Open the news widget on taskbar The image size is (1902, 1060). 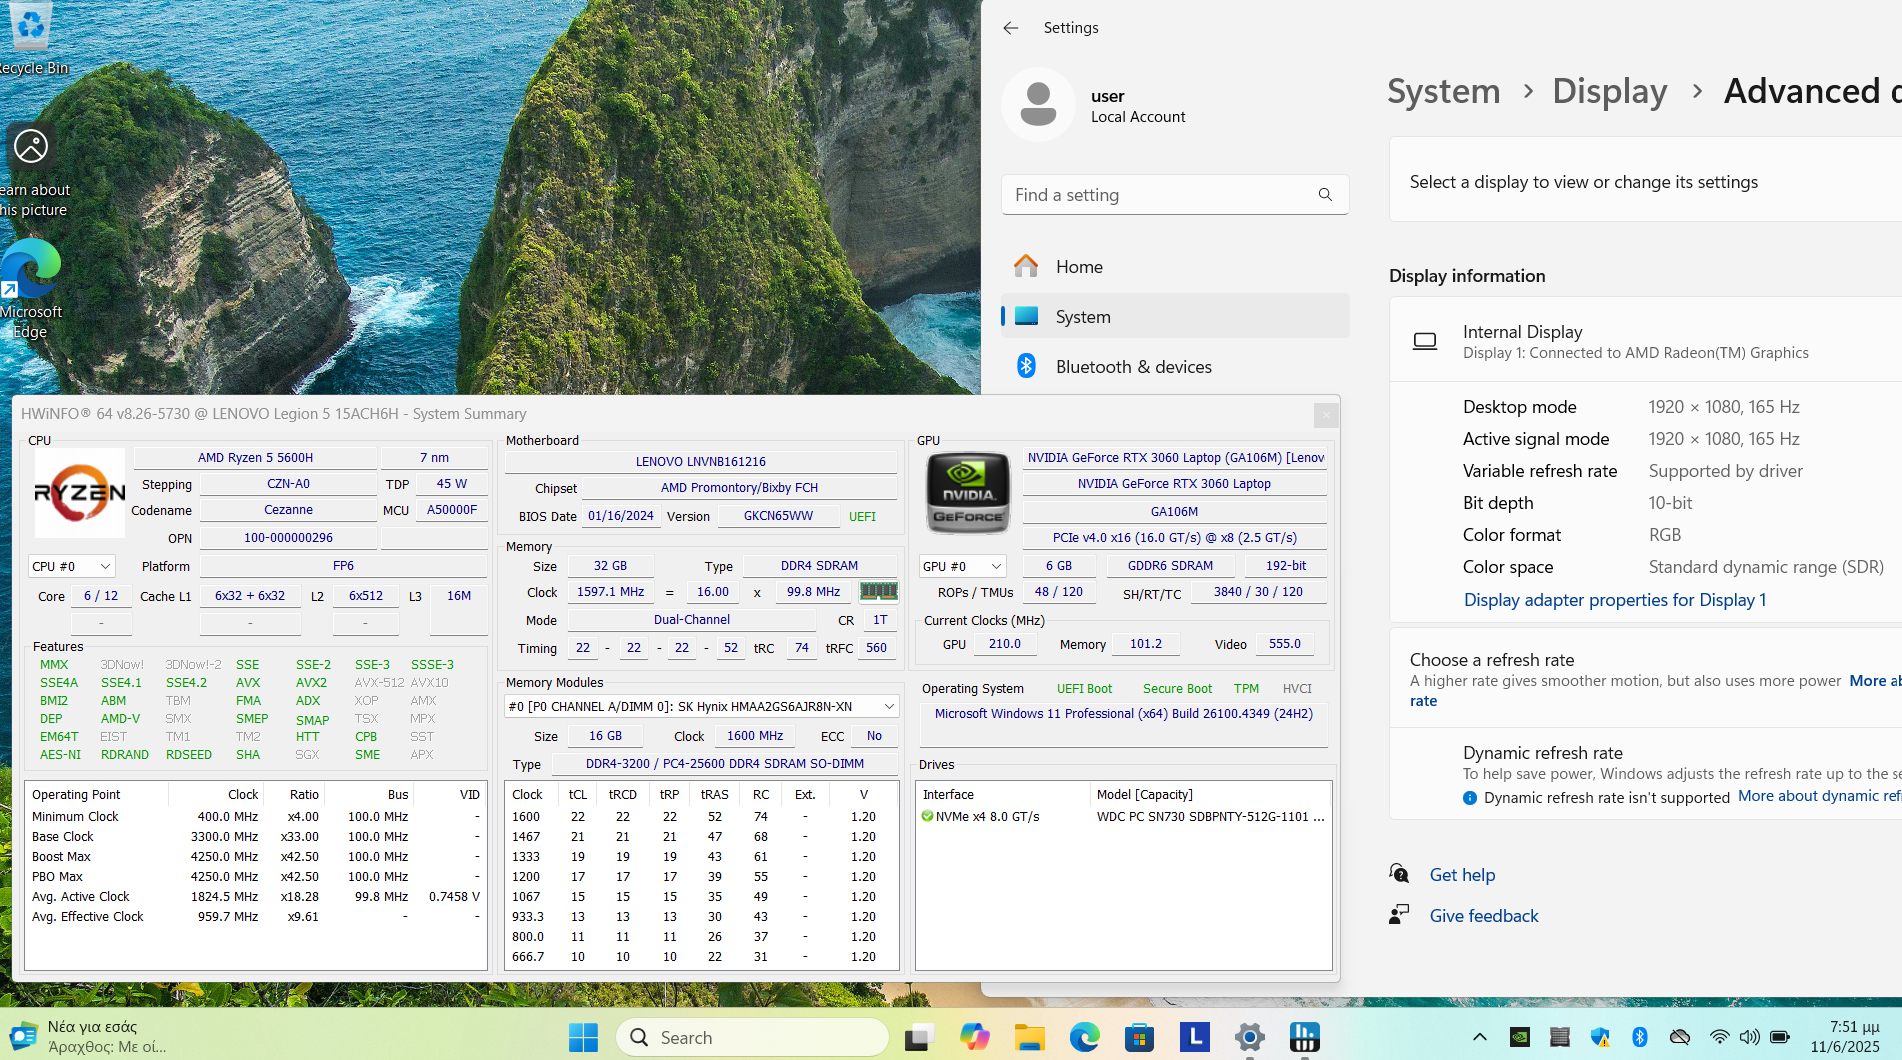click(90, 1037)
